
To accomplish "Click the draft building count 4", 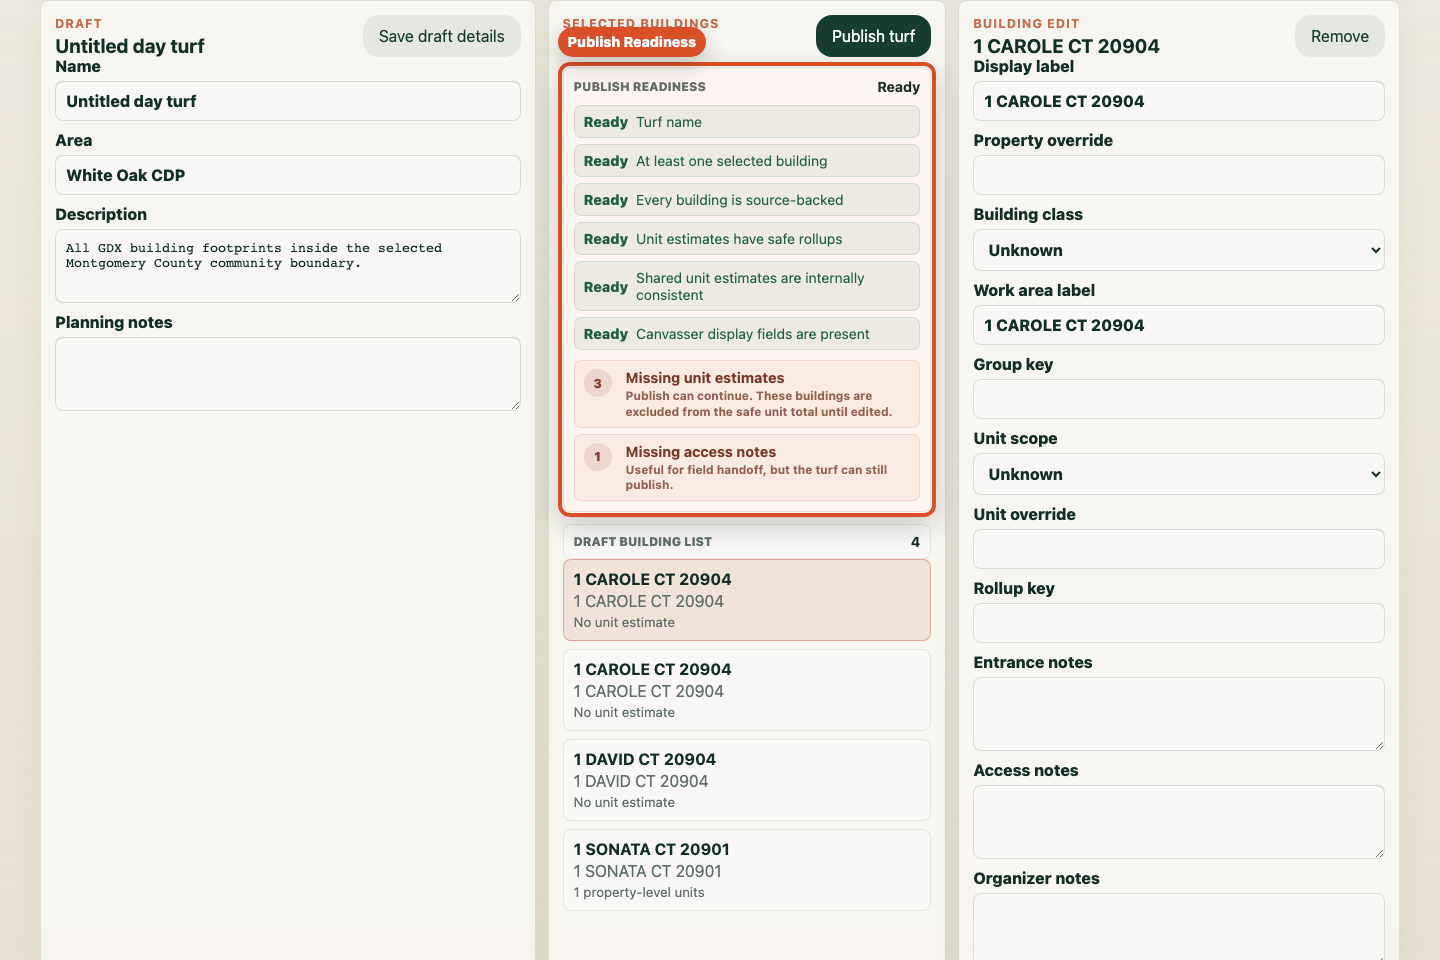I will coord(915,542).
